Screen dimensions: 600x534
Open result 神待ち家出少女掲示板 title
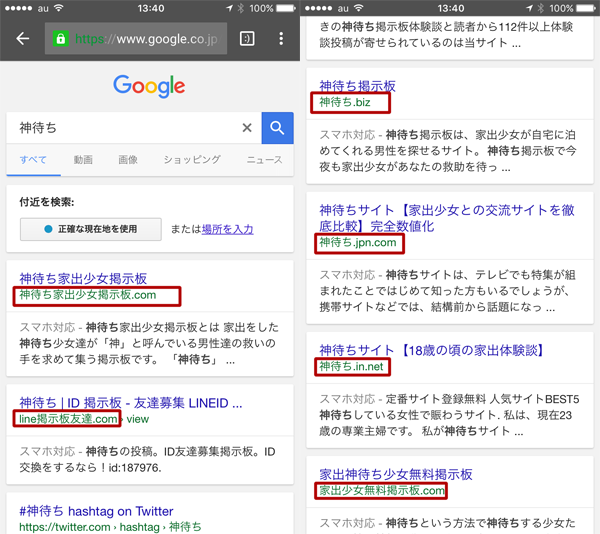[x=83, y=278]
